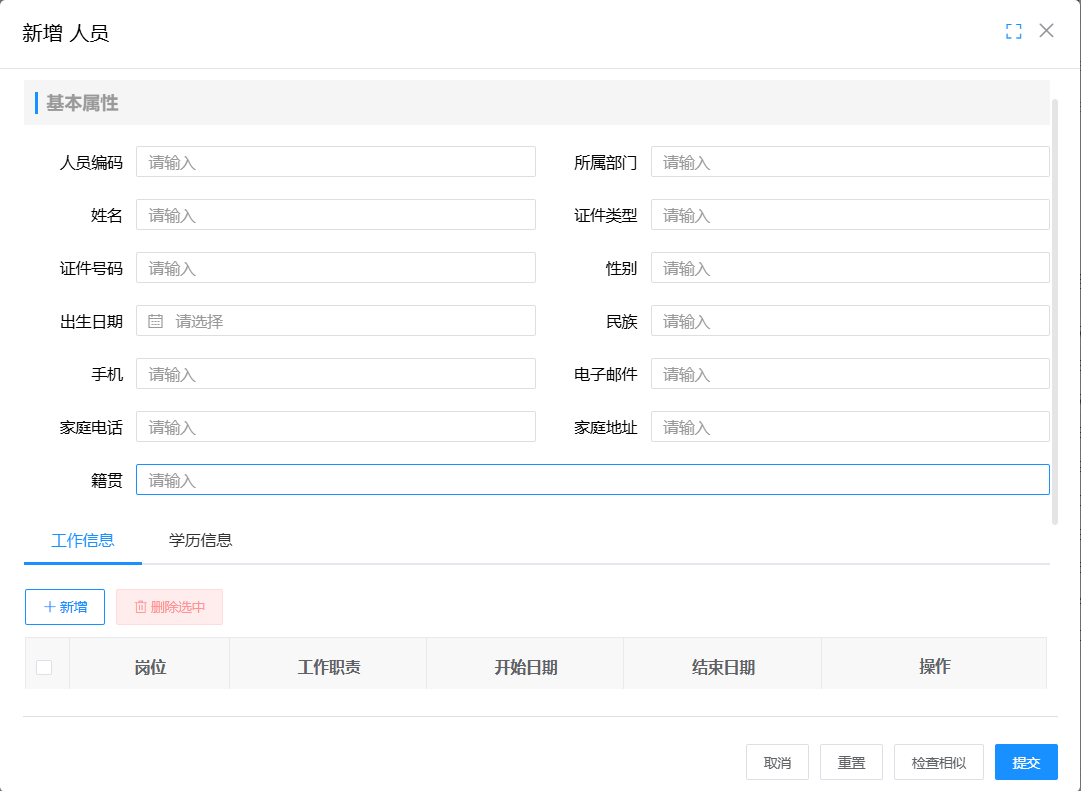Click the 检查相似 button
This screenshot has height=791, width=1081.
tap(938, 762)
